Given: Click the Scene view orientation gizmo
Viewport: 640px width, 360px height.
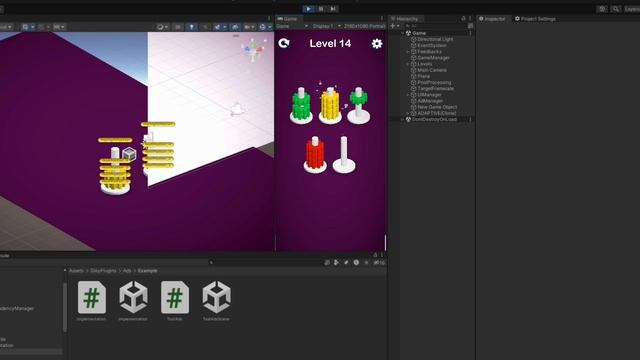Looking at the screenshot, I should click(x=253, y=49).
